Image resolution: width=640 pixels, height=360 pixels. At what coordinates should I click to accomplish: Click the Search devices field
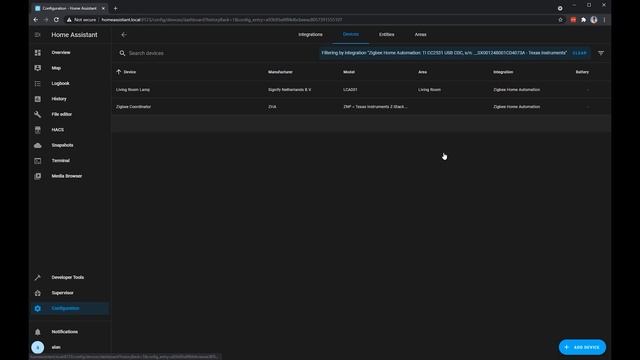[x=220, y=53]
